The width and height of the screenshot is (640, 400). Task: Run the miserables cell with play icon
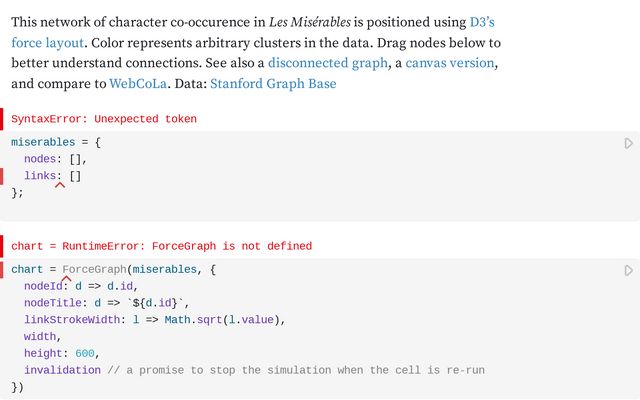click(x=628, y=144)
